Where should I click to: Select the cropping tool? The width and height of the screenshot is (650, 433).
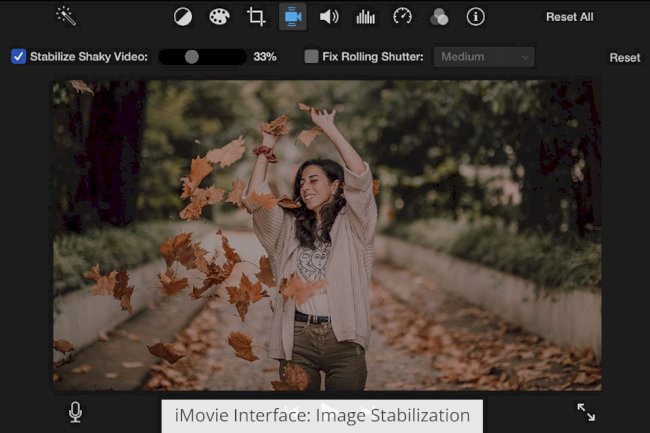(x=256, y=17)
